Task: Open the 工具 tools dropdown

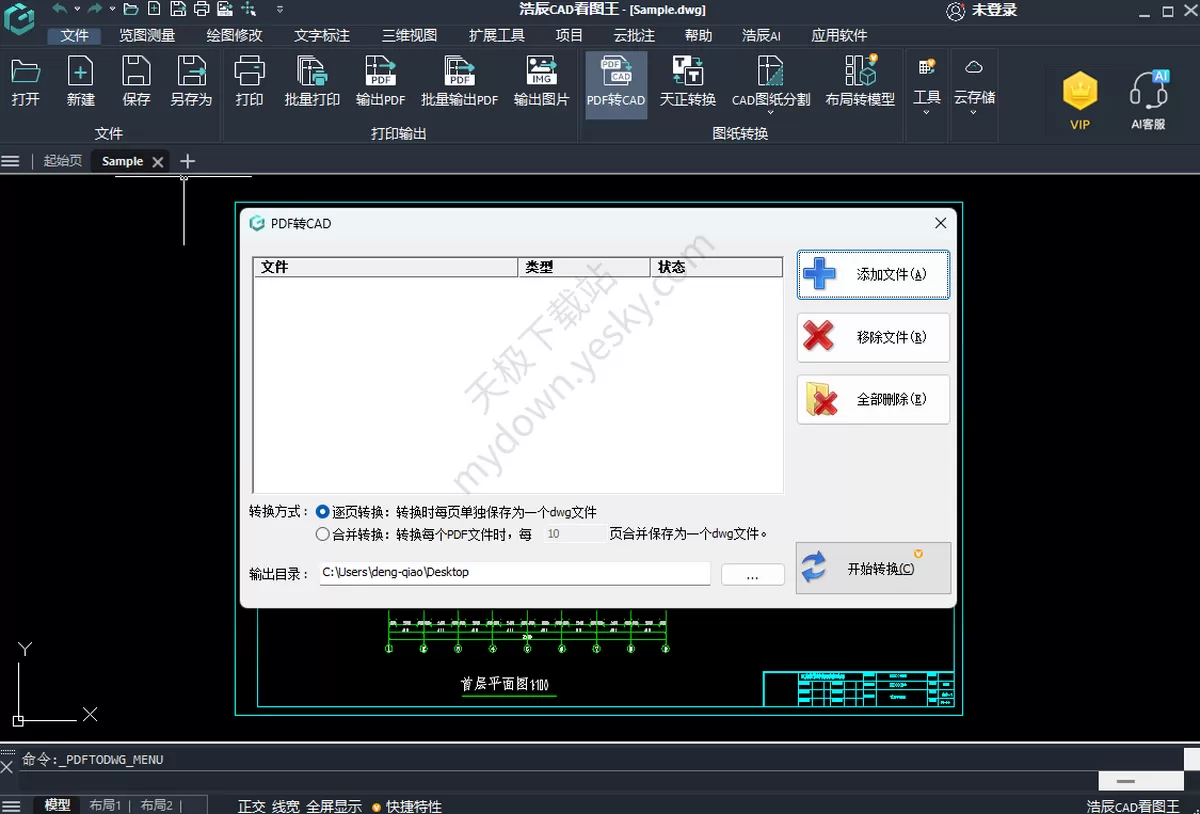Action: pyautogui.click(x=927, y=85)
